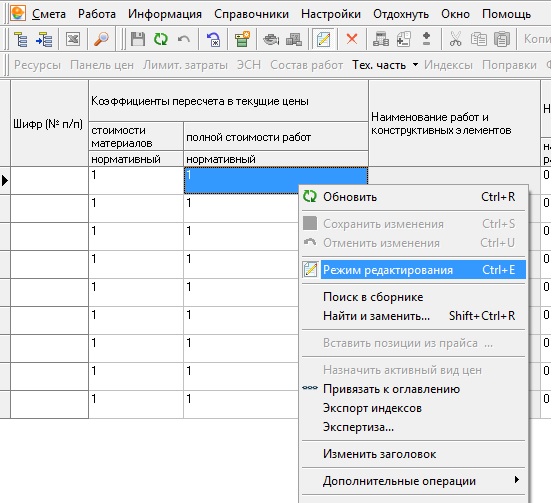Image resolution: width=552 pixels, height=503 pixels.
Task: Open the Смета menu
Action: [x=49, y=14]
